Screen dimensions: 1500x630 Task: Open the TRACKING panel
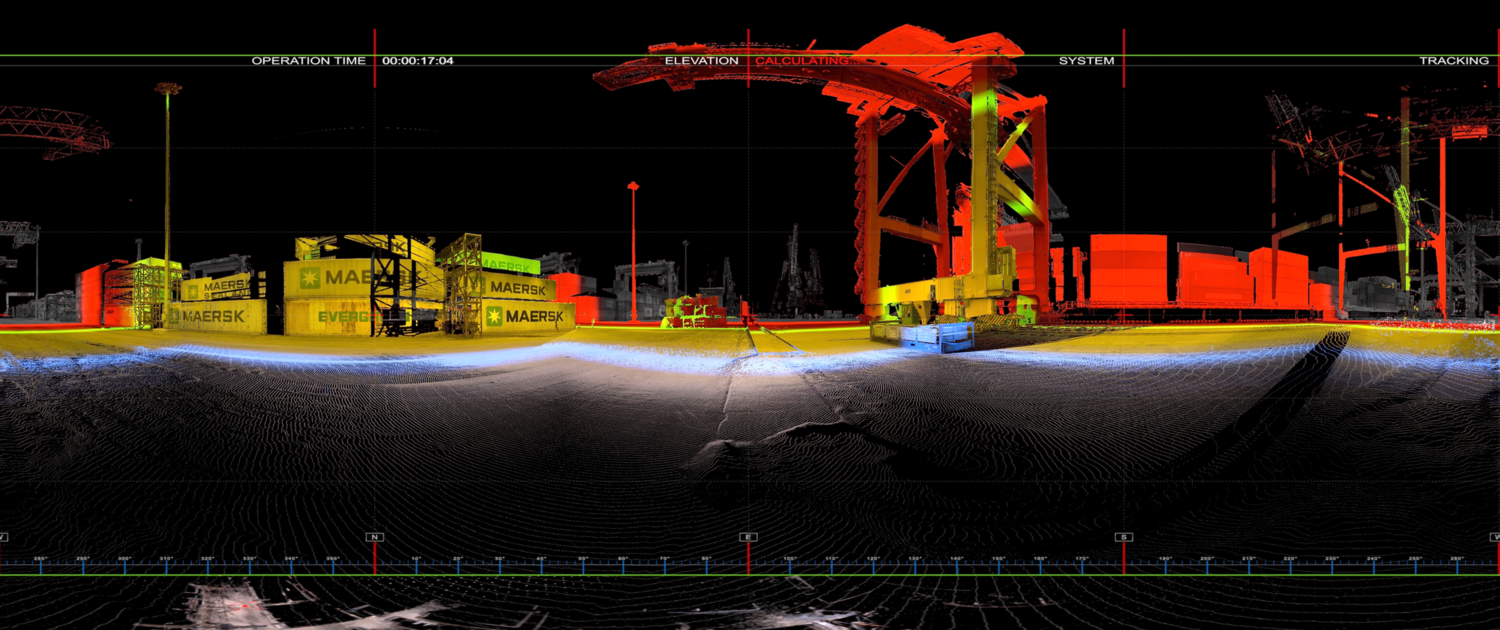[x=1461, y=60]
